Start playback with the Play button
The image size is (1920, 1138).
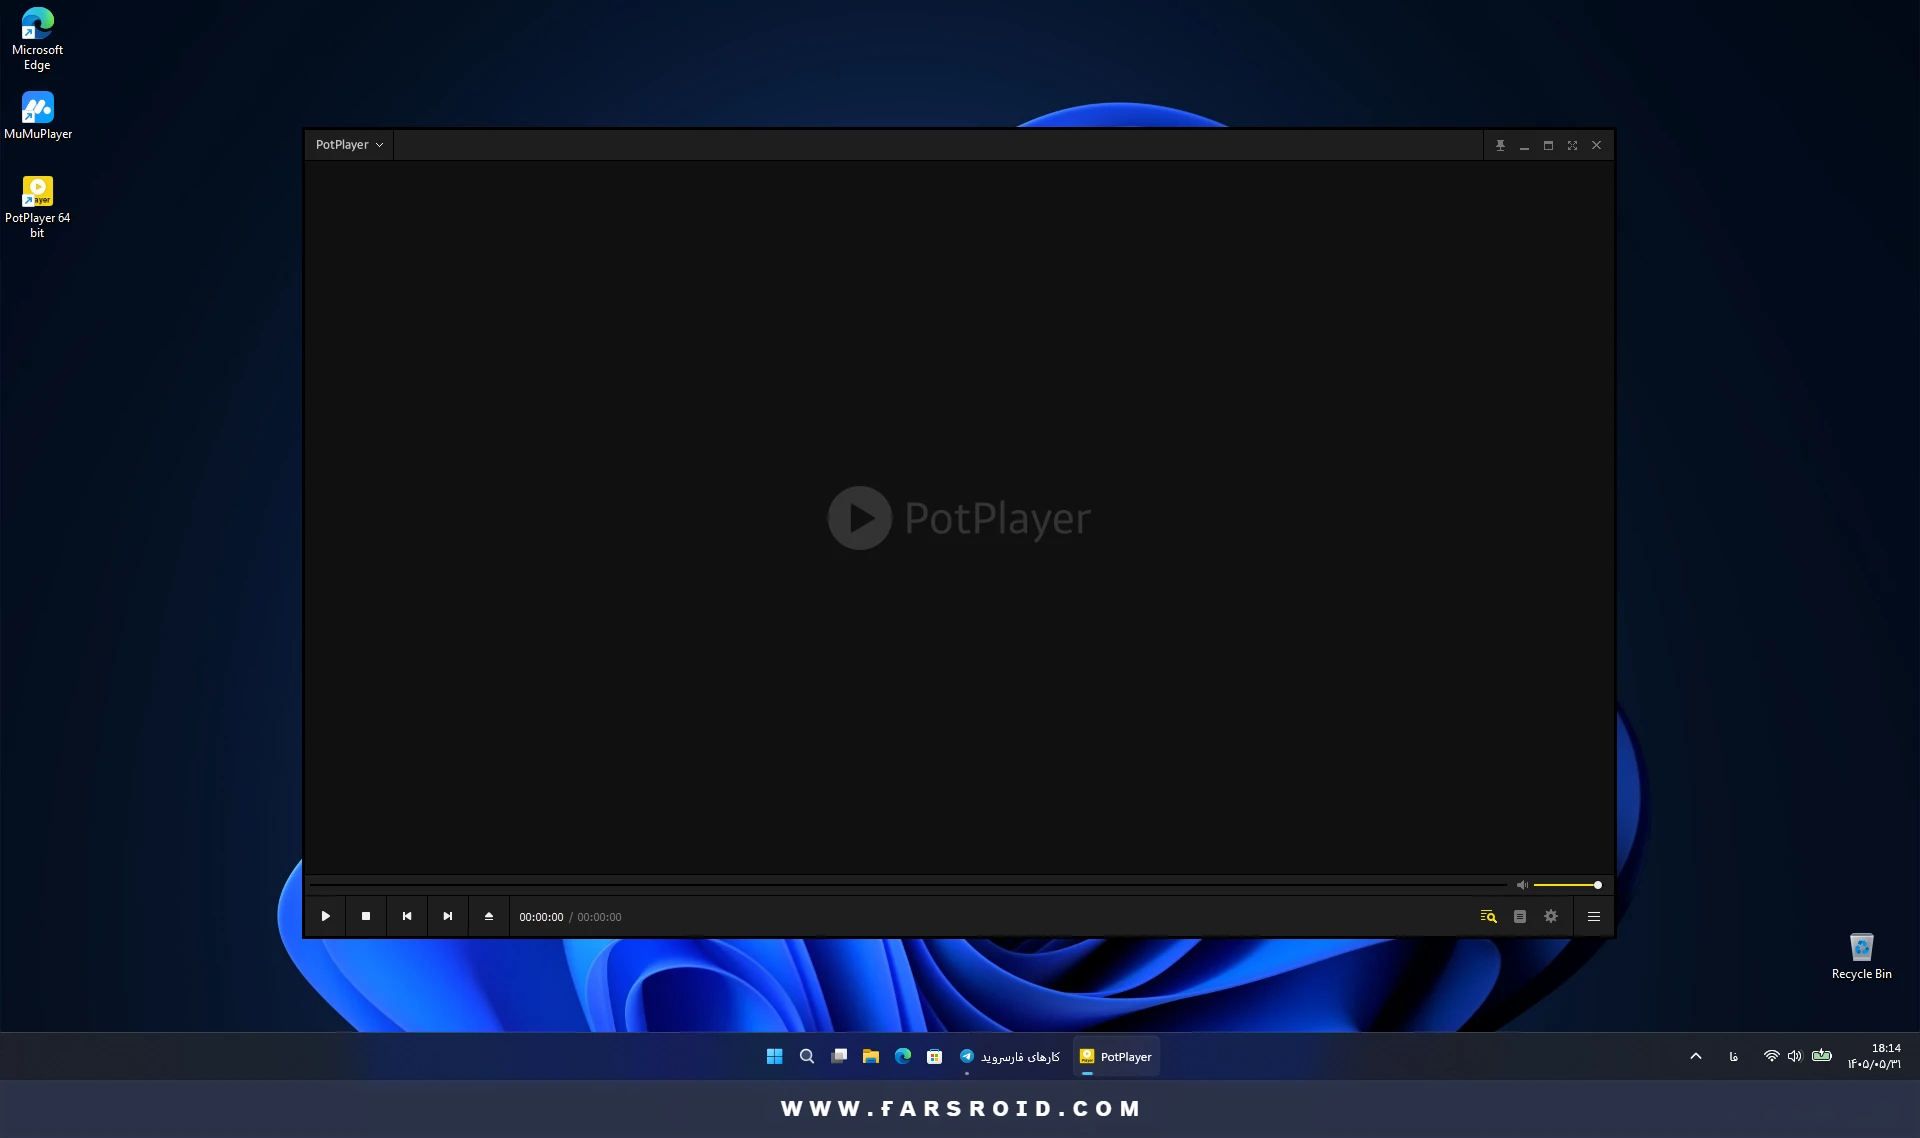[x=325, y=916]
